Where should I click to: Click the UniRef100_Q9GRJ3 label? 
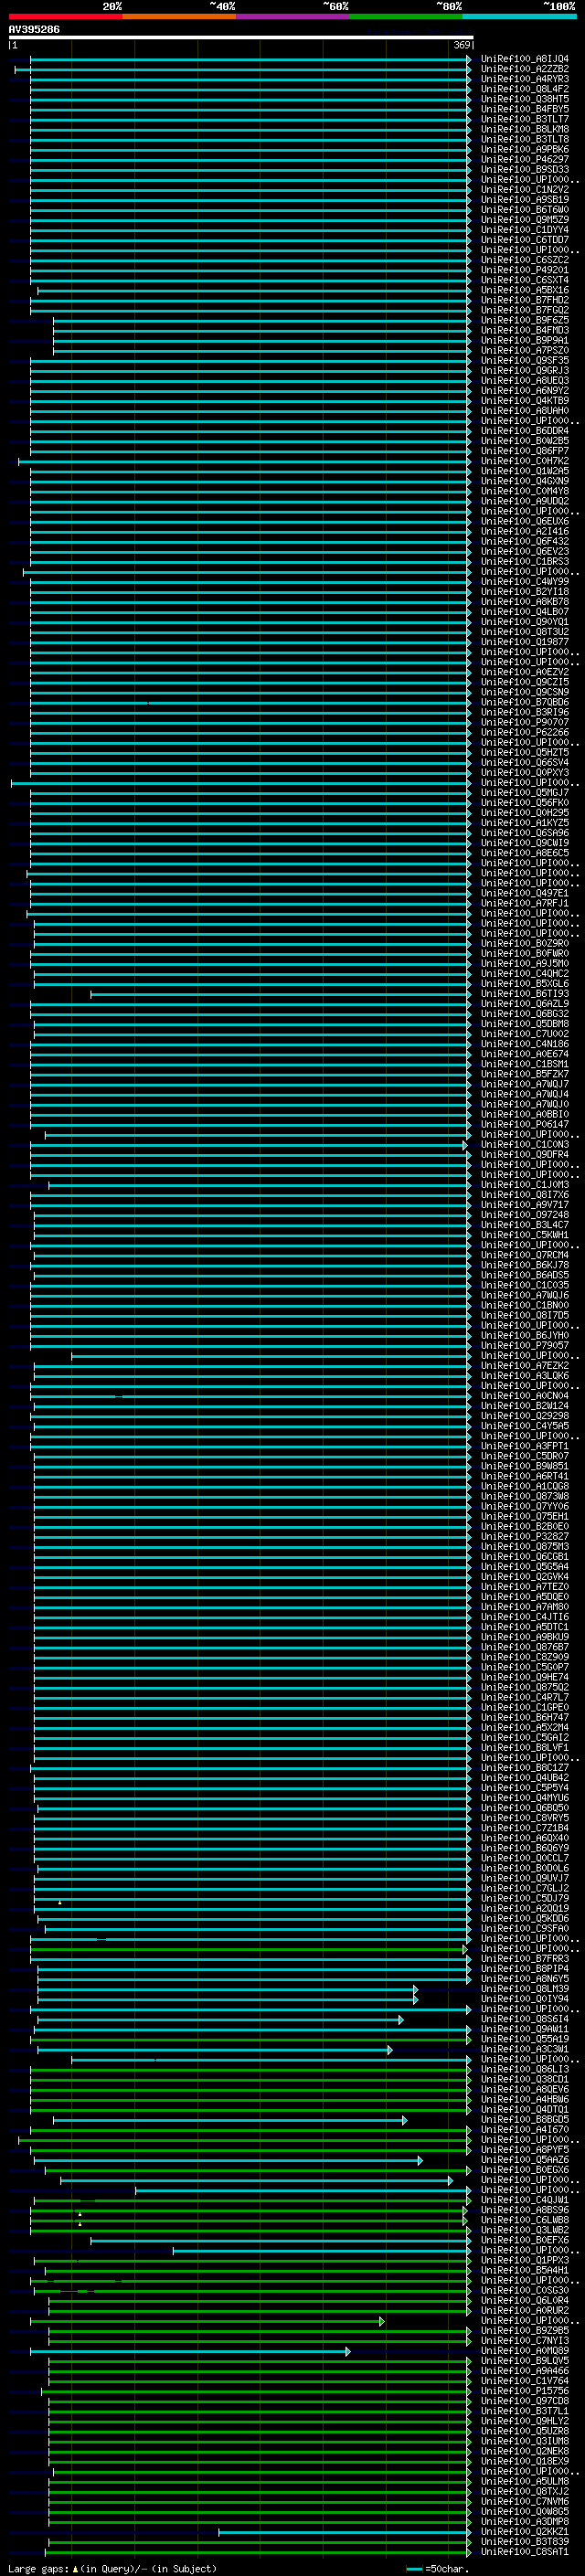pos(525,371)
